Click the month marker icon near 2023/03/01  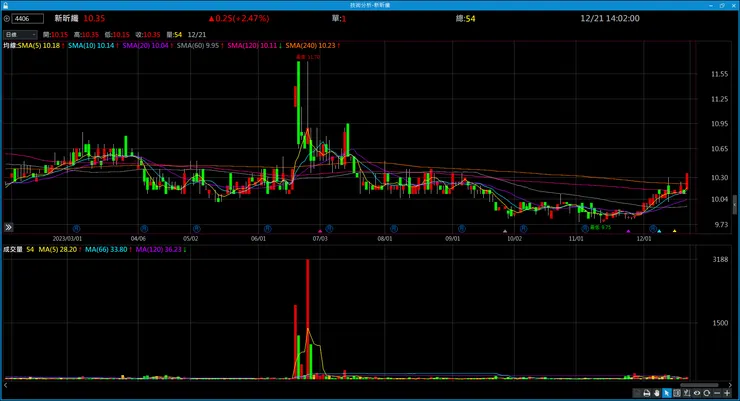click(x=76, y=229)
